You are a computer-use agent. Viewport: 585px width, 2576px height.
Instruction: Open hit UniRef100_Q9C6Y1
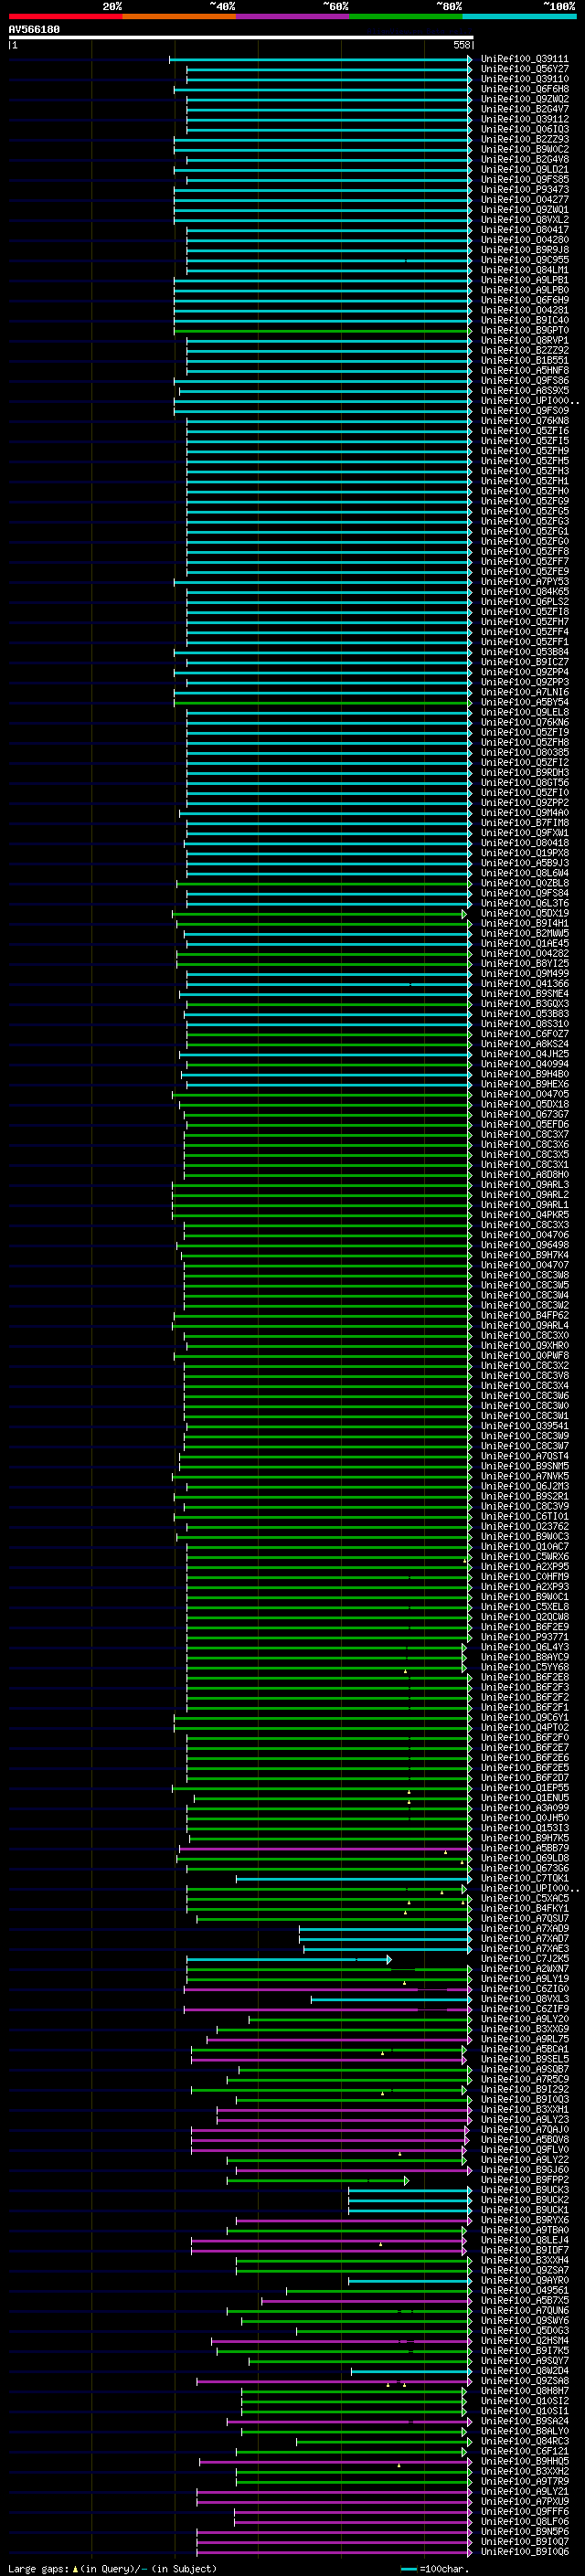click(524, 1717)
